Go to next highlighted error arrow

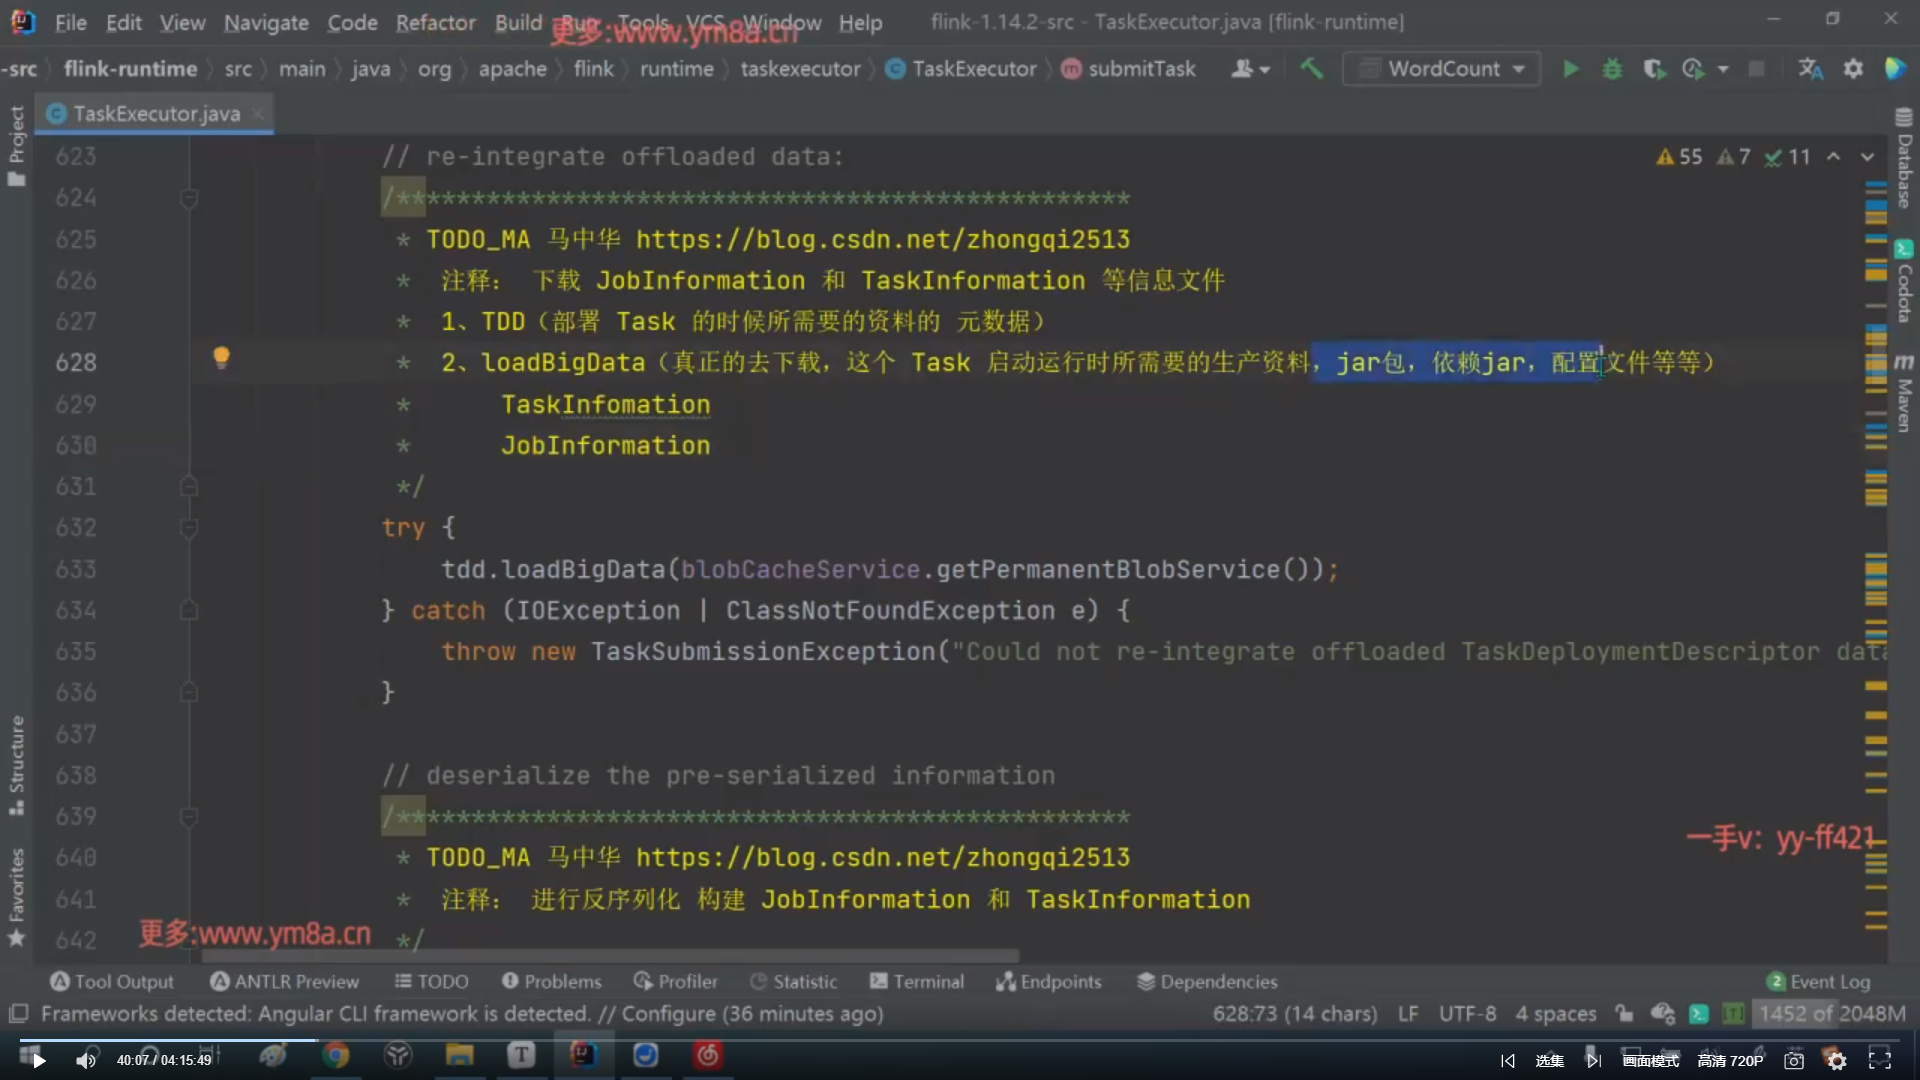1866,157
